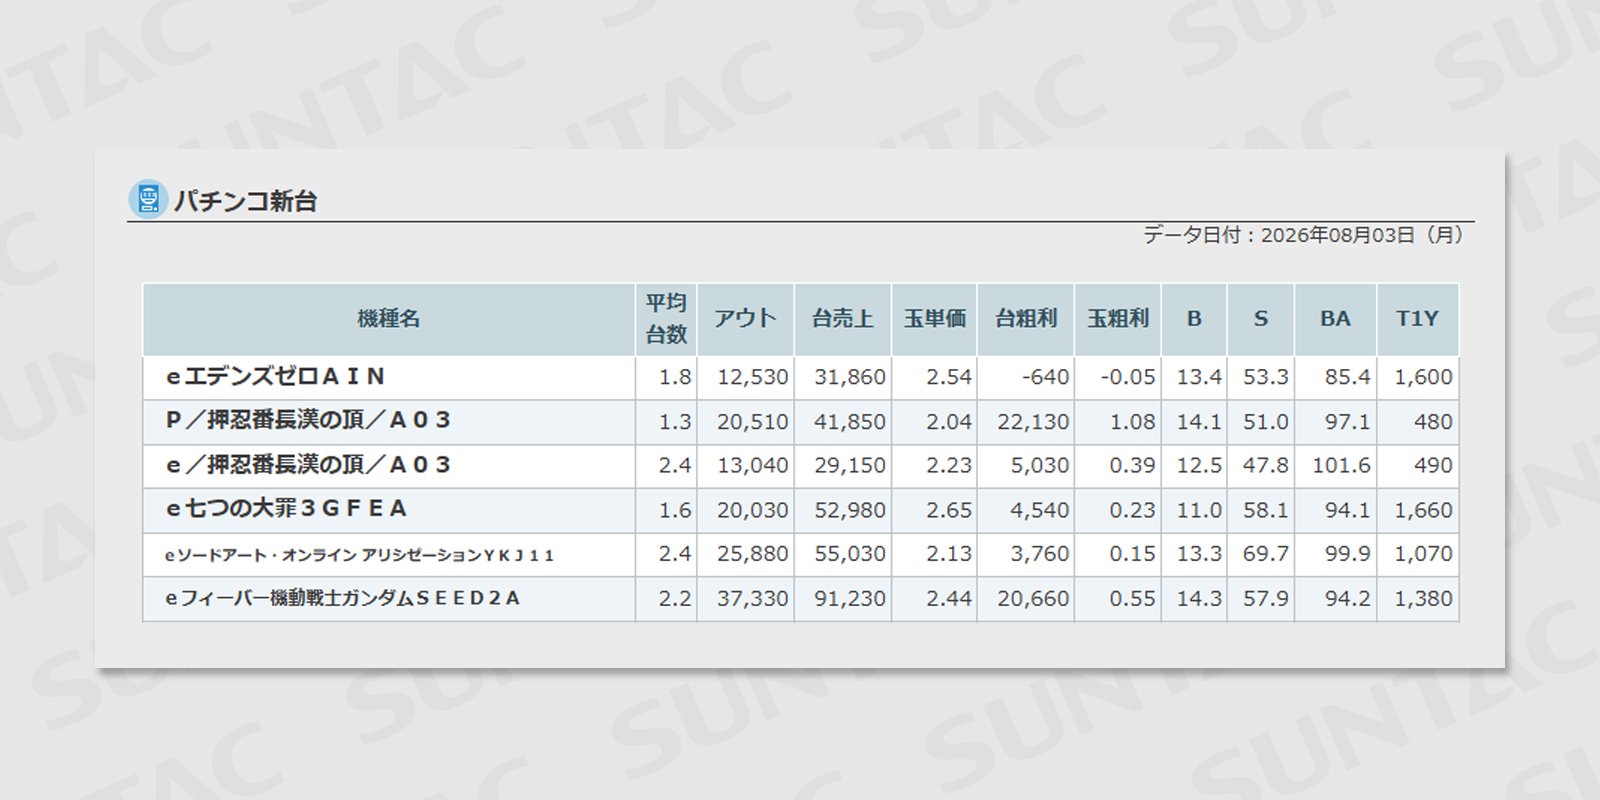Click the 玉粗利 value 1.08
The image size is (1600, 800).
(1132, 422)
